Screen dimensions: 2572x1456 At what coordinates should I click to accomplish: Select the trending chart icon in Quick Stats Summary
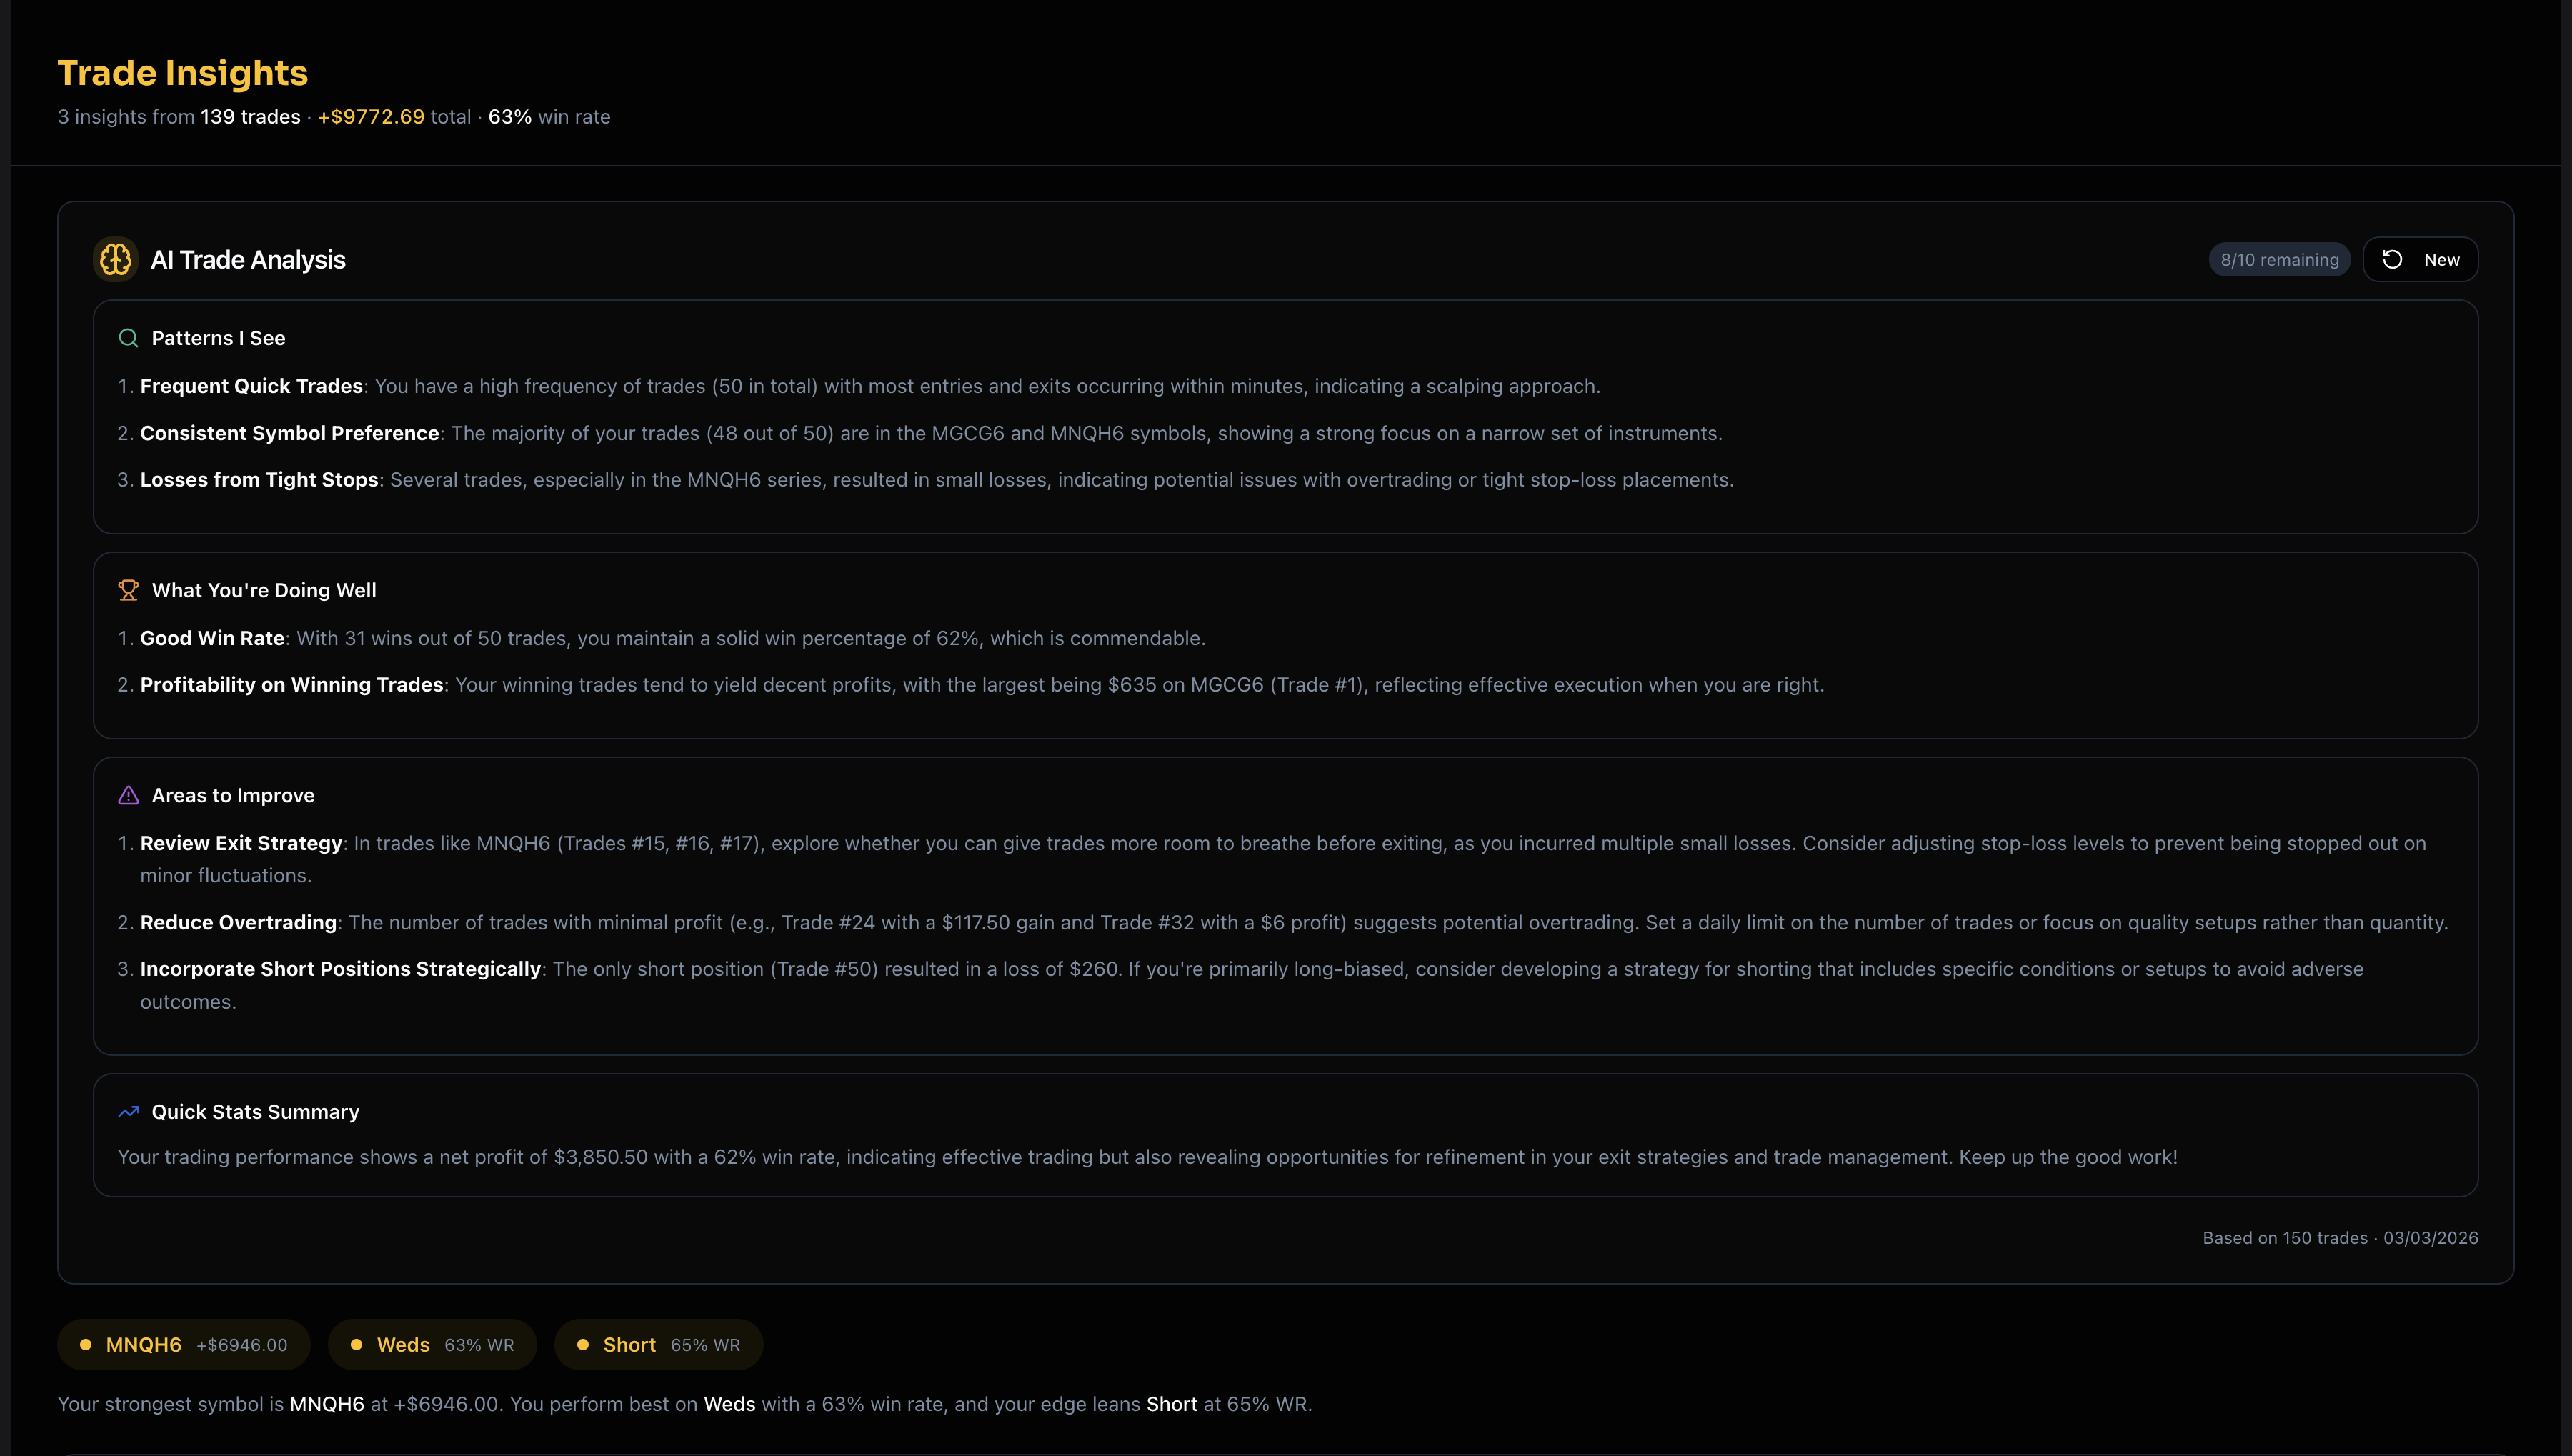point(129,1112)
